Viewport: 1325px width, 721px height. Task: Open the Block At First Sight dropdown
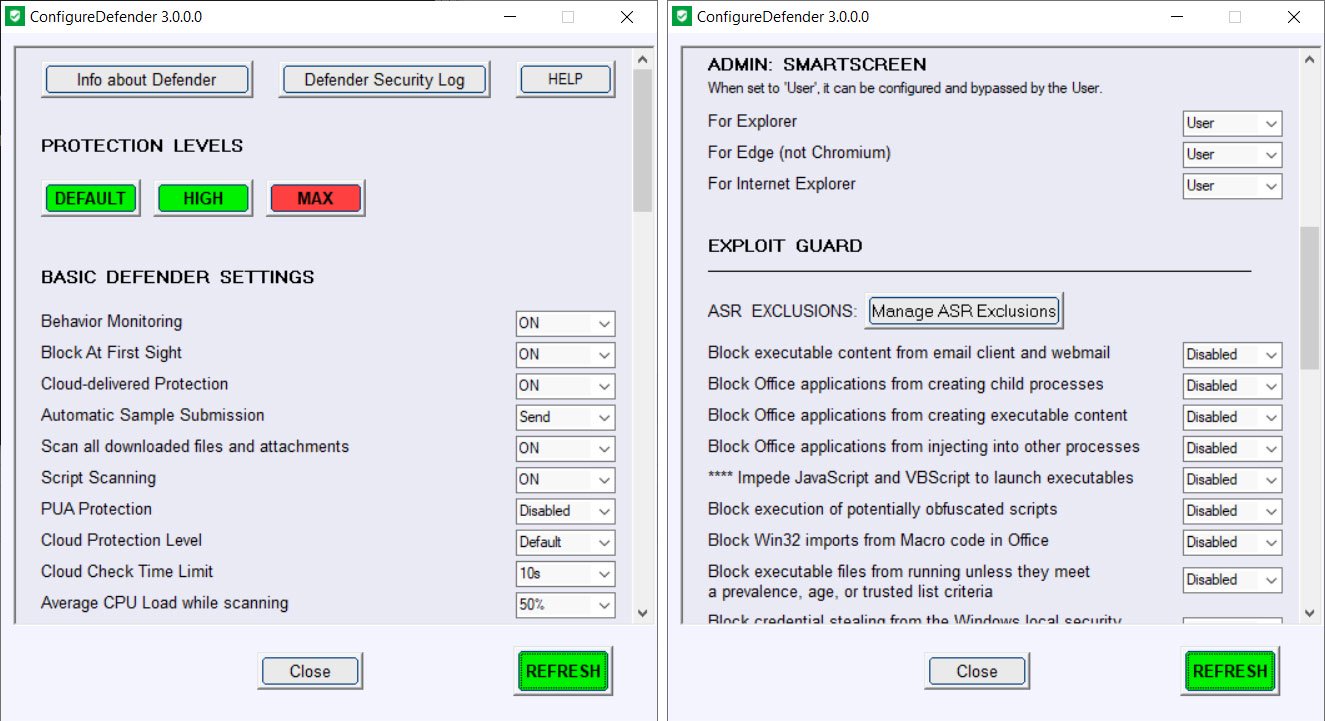tap(565, 355)
